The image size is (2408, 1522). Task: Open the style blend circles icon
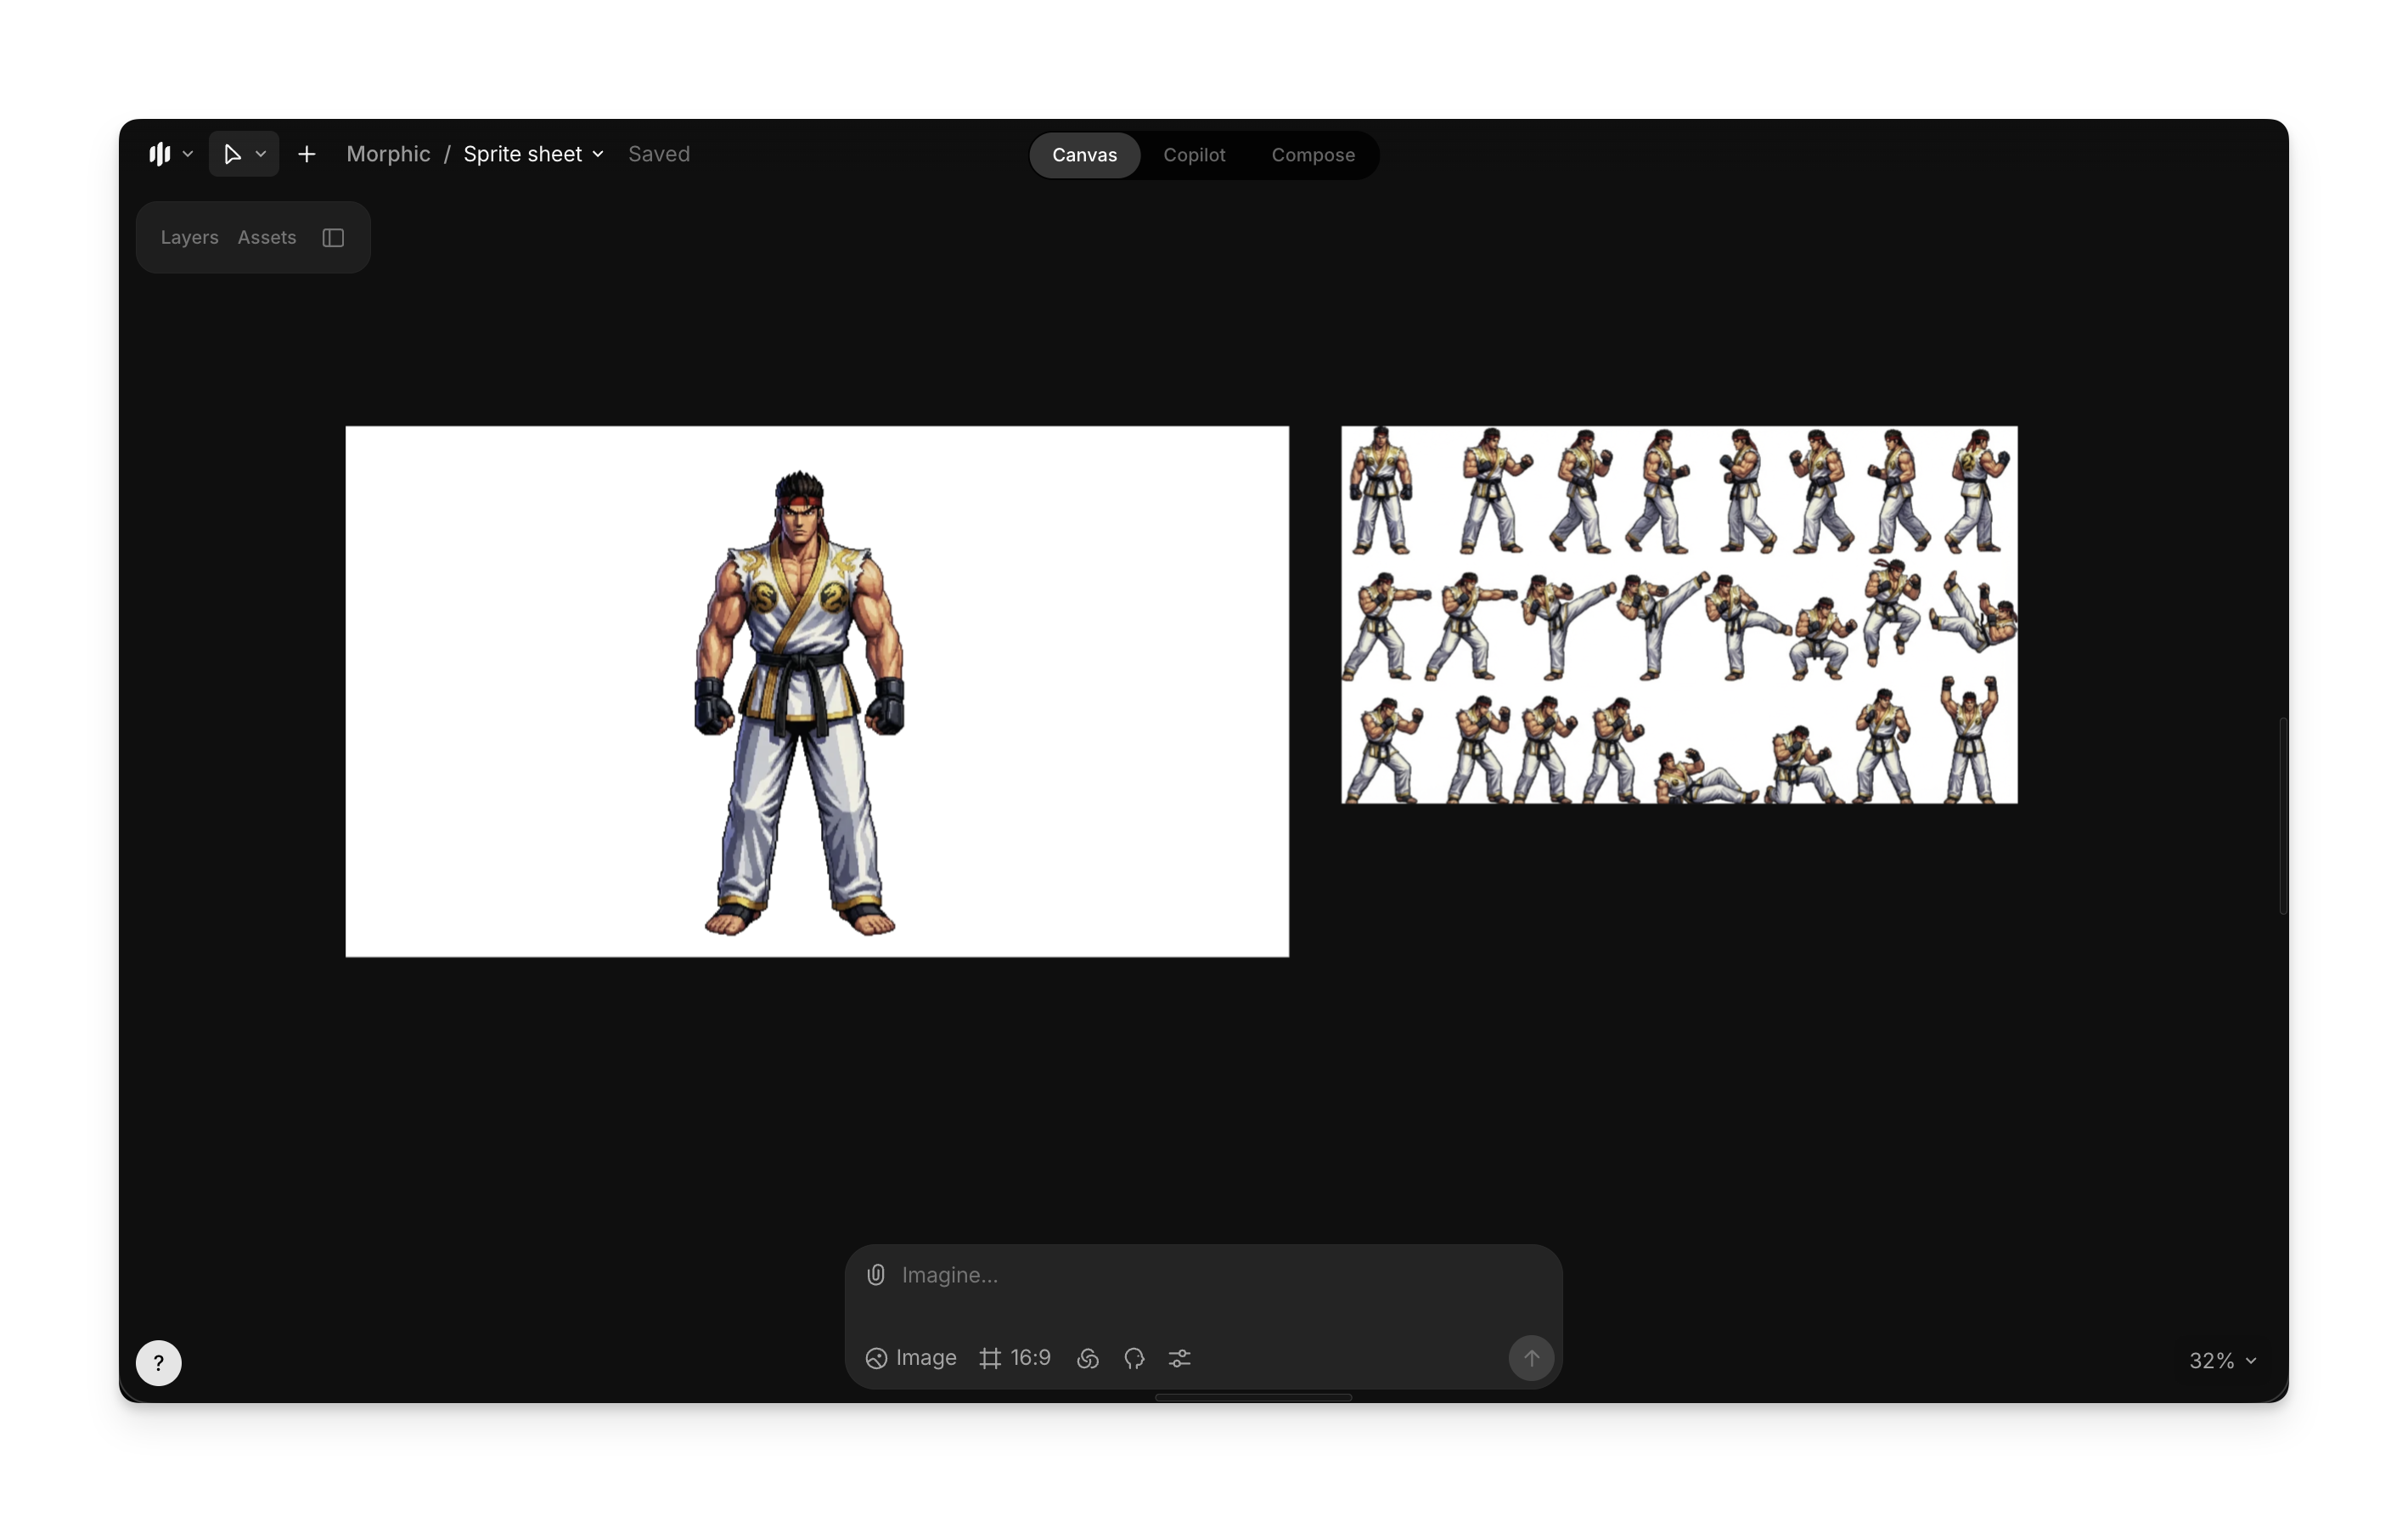[x=1088, y=1358]
